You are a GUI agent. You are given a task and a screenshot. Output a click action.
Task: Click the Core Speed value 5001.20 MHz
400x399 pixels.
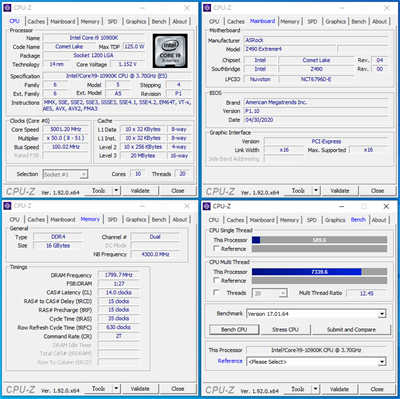(x=66, y=129)
